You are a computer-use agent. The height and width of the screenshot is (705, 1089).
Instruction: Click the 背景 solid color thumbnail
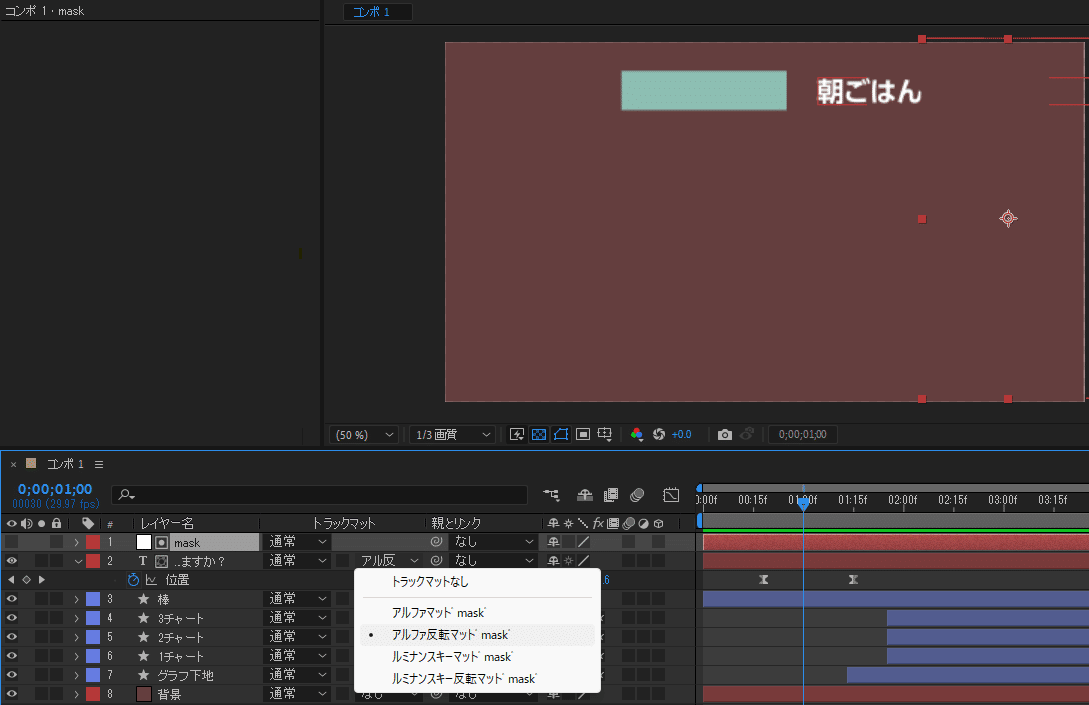tap(144, 694)
